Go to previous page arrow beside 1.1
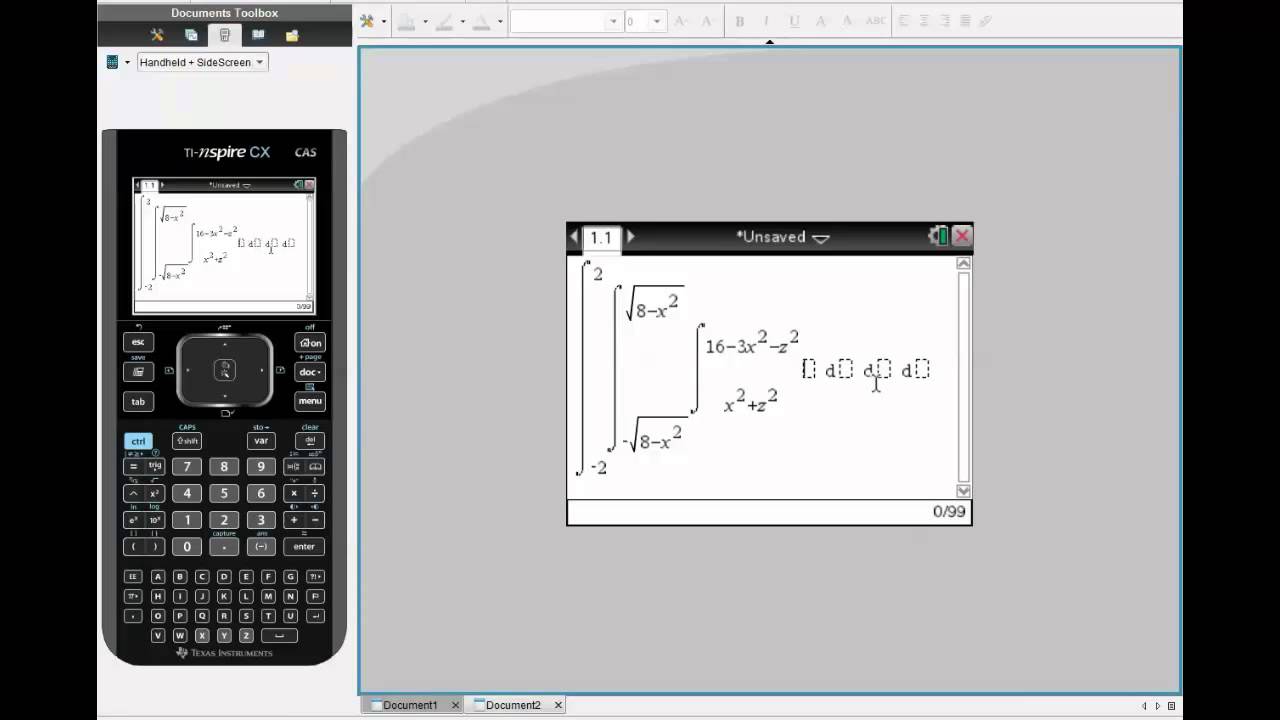 tap(574, 237)
